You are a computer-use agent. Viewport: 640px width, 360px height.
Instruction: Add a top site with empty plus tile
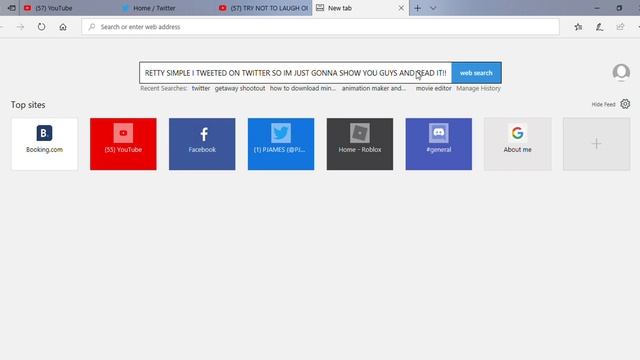[596, 144]
